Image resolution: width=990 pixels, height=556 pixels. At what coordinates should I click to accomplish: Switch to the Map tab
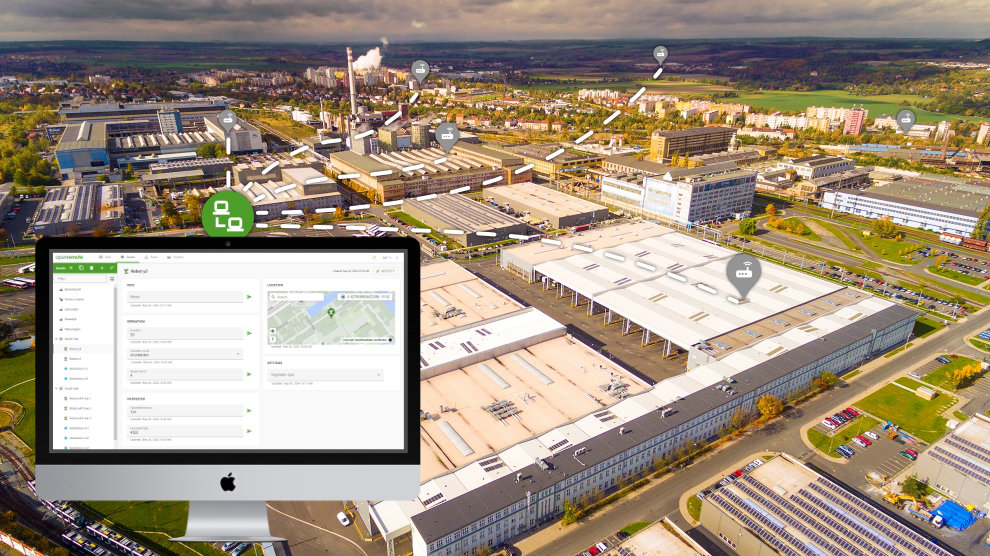pos(105,257)
